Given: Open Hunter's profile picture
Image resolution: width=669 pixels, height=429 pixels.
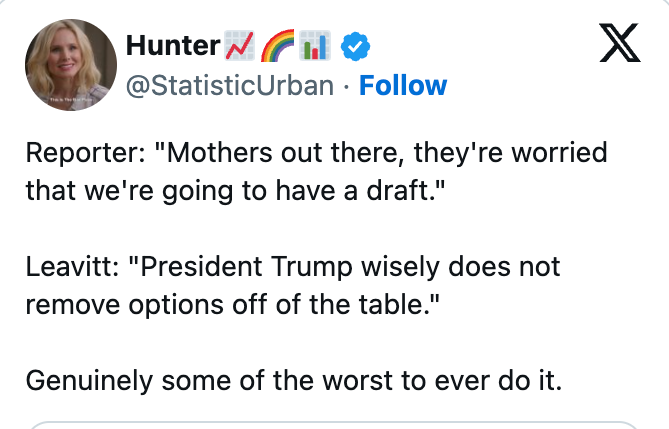Looking at the screenshot, I should 71,65.
